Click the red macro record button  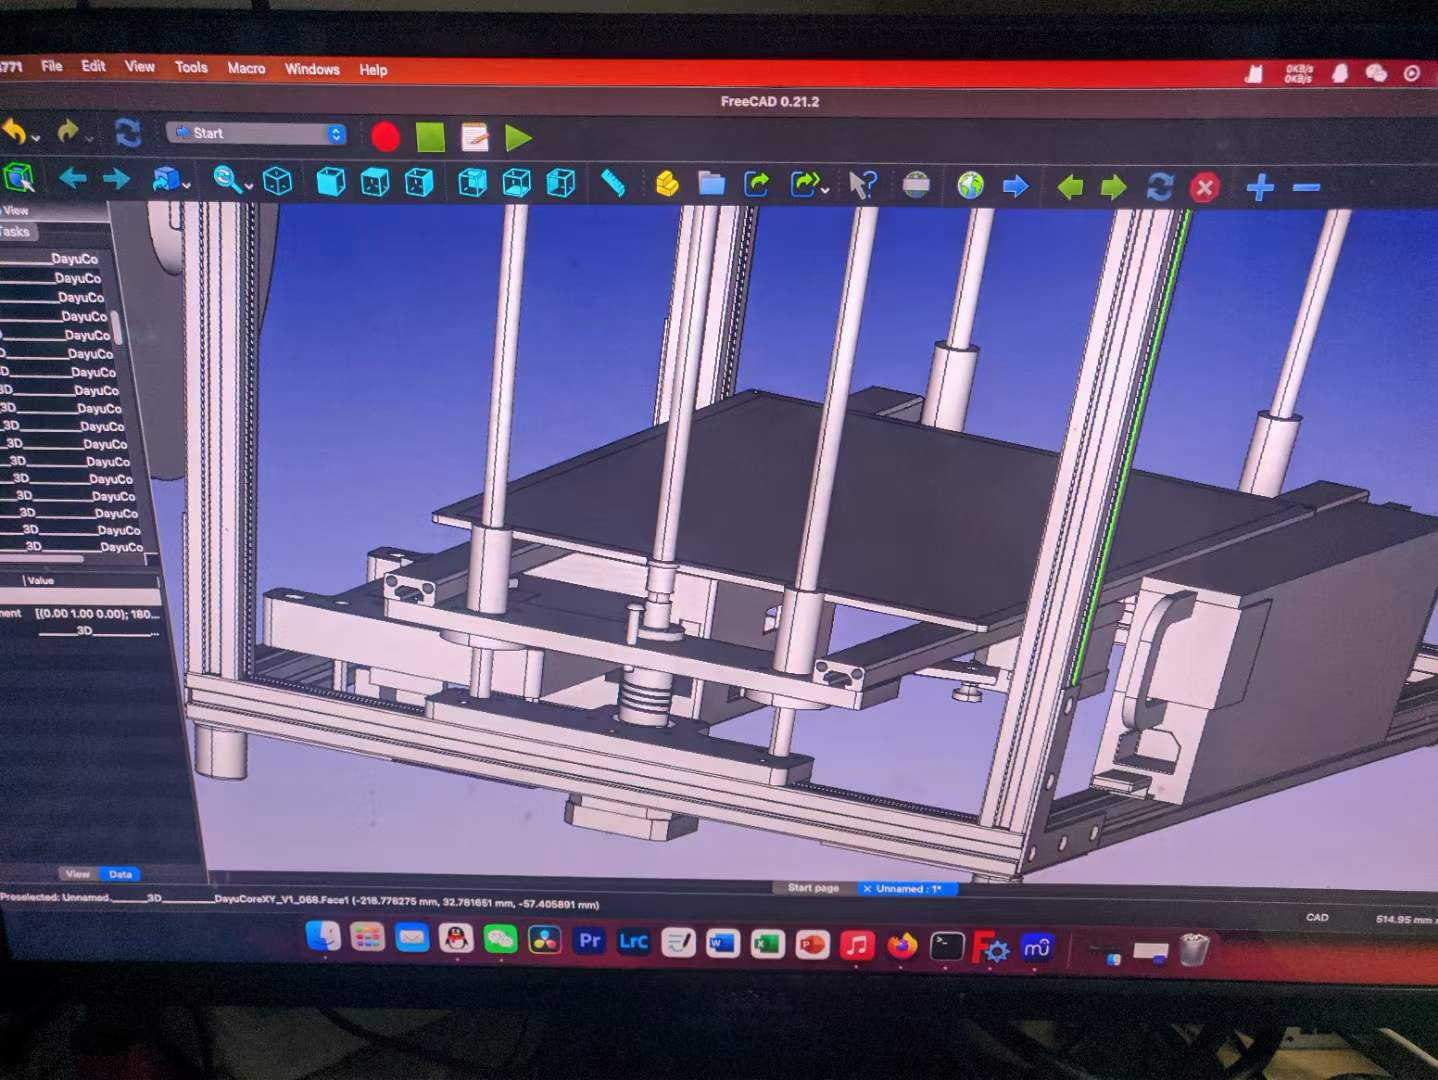pos(385,137)
